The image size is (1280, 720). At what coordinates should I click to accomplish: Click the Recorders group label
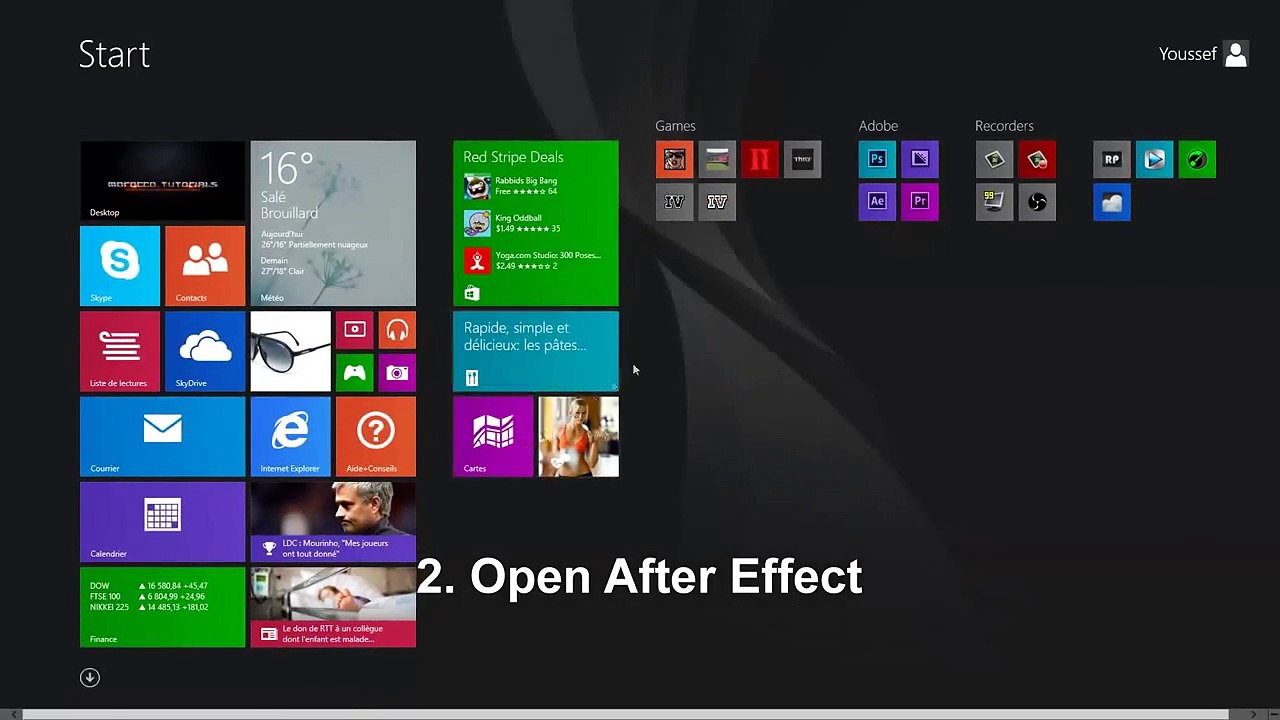(x=1004, y=126)
